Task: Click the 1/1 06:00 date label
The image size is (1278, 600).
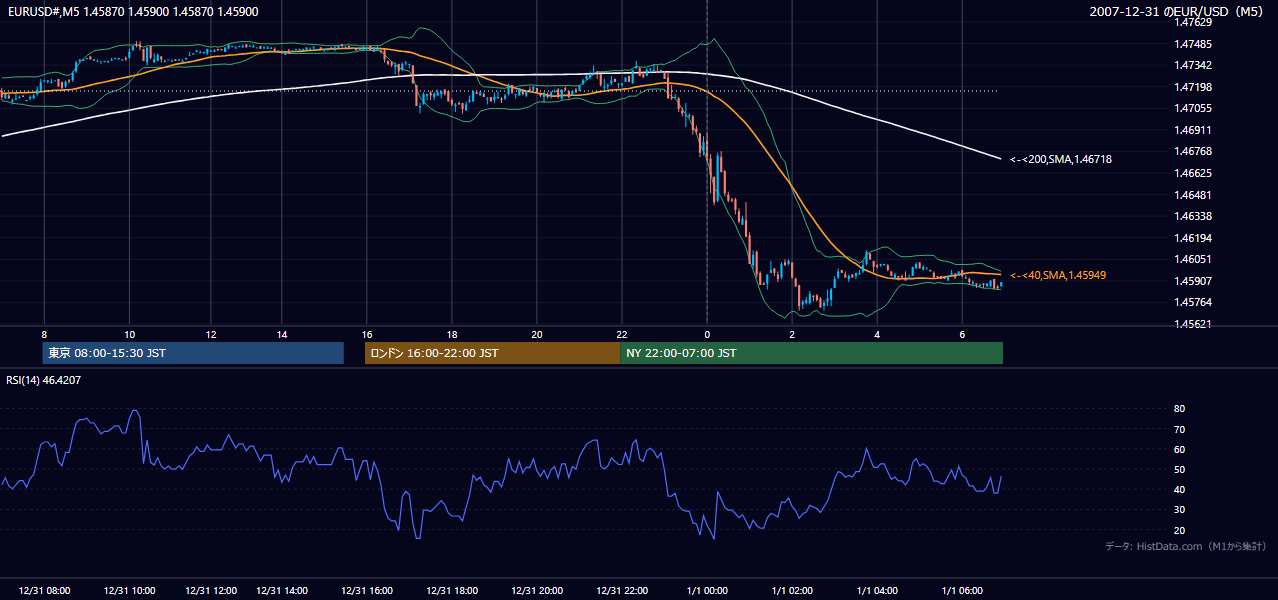Action: tap(962, 591)
